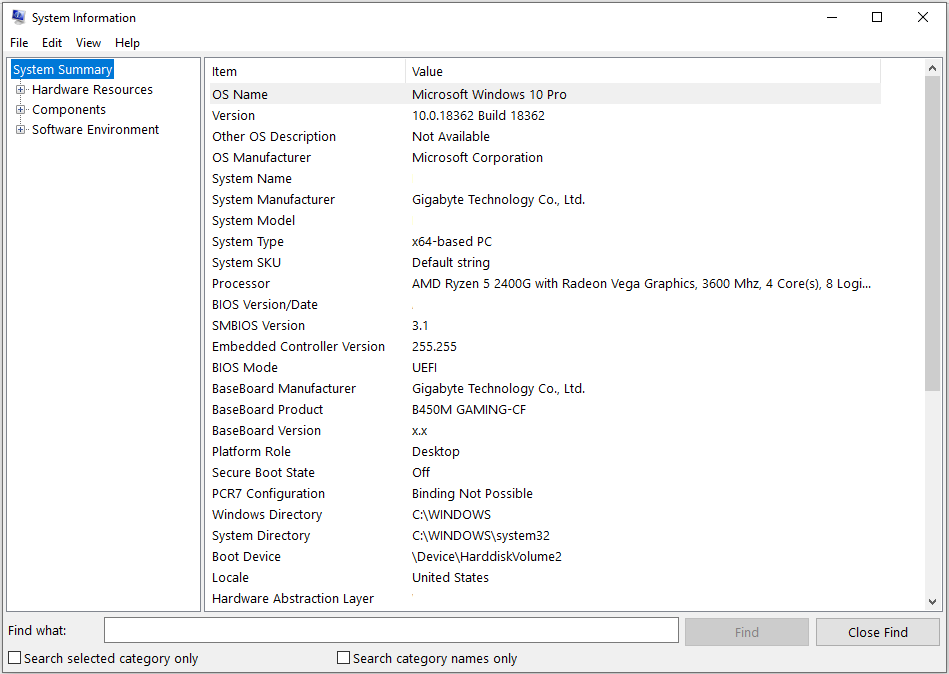The height and width of the screenshot is (674, 949).
Task: Click the Value column header
Action: (x=643, y=71)
